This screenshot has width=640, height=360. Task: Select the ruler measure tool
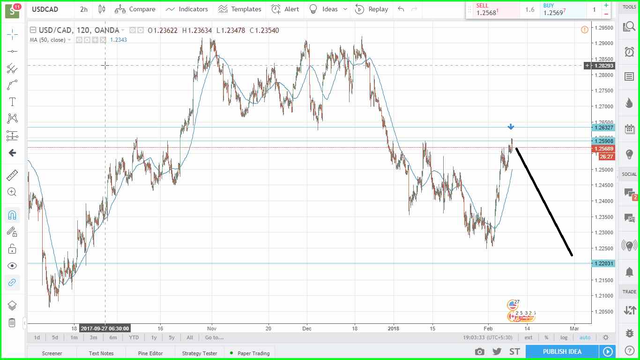(12, 175)
